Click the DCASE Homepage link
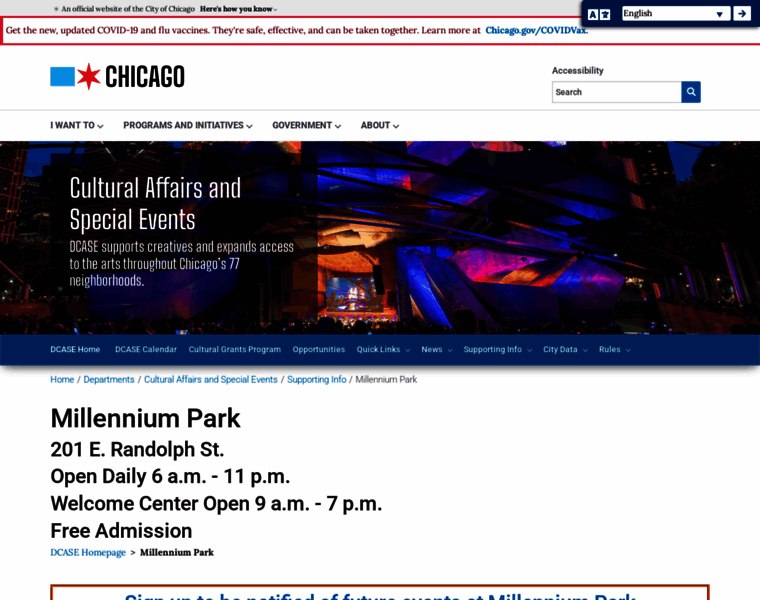Viewport: 760px width, 600px height. tap(88, 553)
